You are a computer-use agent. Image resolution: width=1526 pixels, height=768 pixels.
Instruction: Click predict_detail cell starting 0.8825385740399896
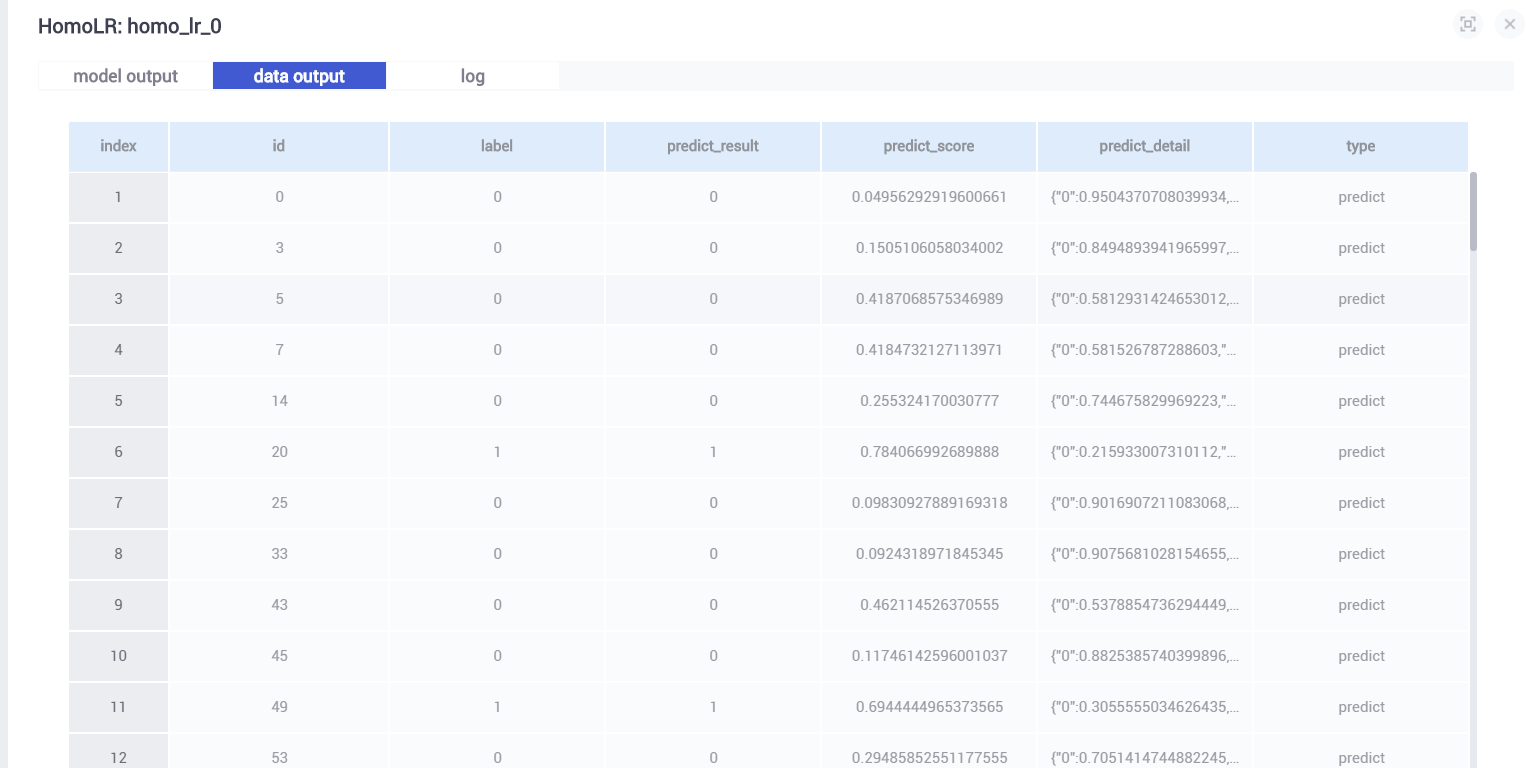[x=1145, y=656]
